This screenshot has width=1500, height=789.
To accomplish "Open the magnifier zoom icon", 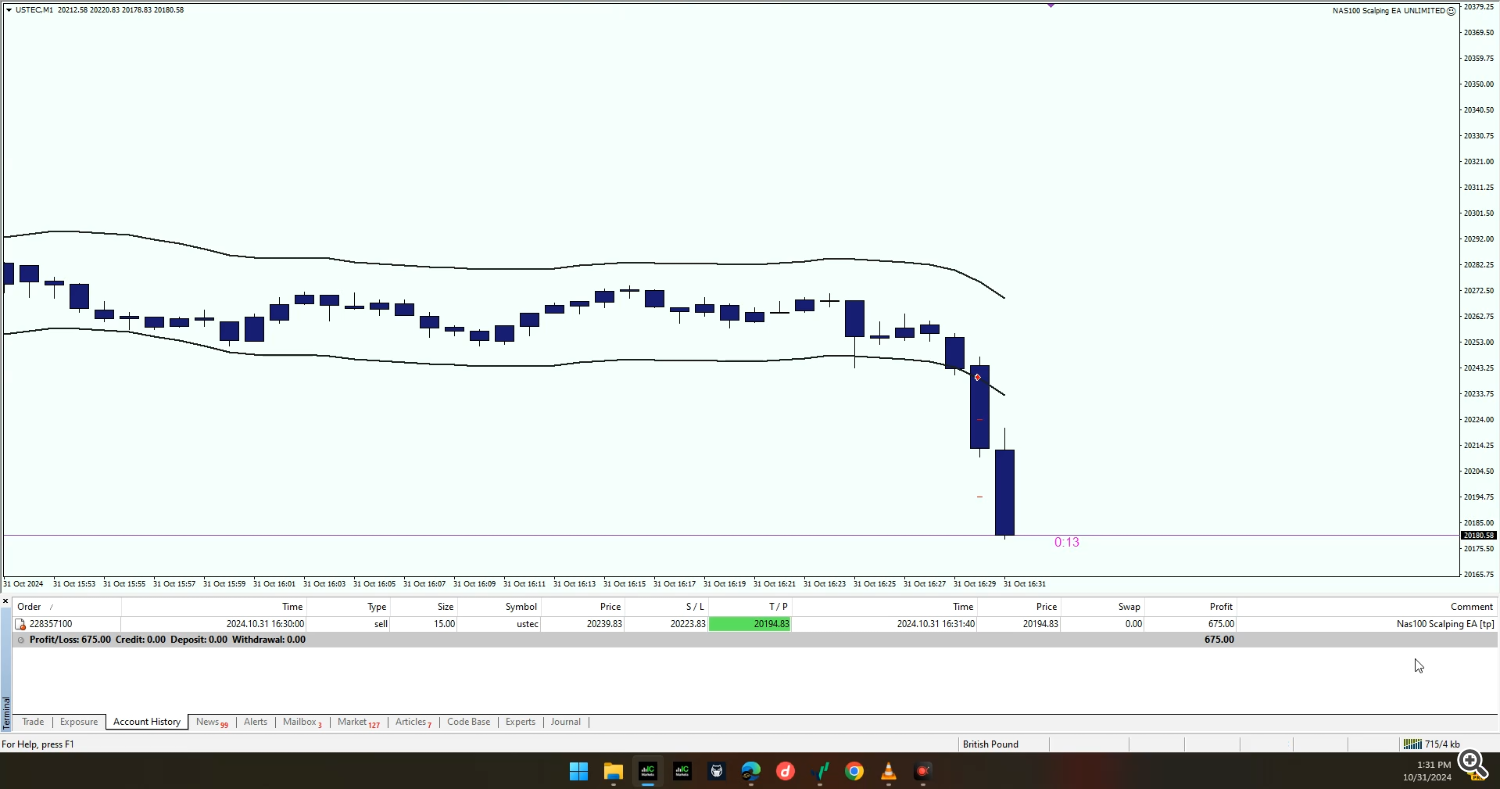I will [1471, 763].
